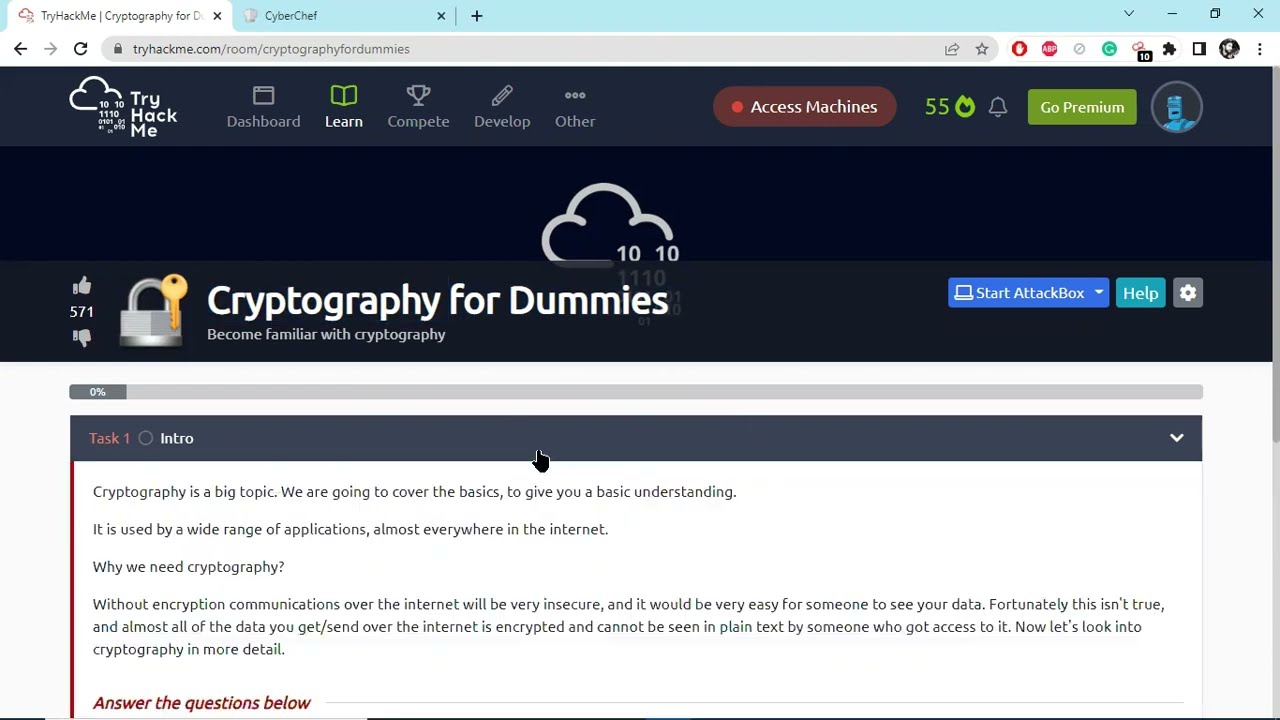Click the room padlock key image
1280x720 pixels.
(153, 310)
